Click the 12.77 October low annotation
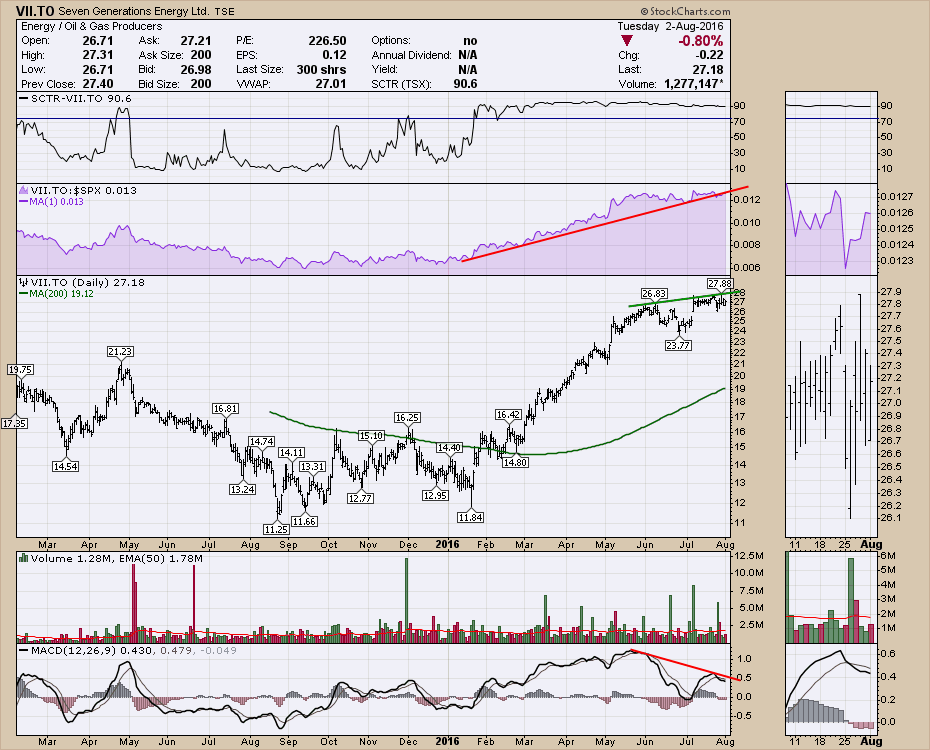930x750 pixels. pyautogui.click(x=360, y=498)
